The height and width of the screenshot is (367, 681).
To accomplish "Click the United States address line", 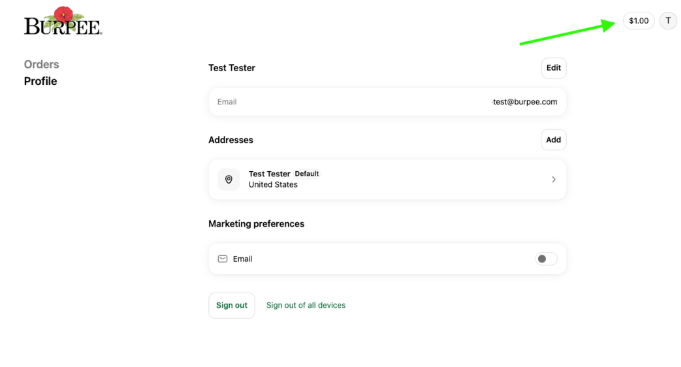I will tap(273, 185).
